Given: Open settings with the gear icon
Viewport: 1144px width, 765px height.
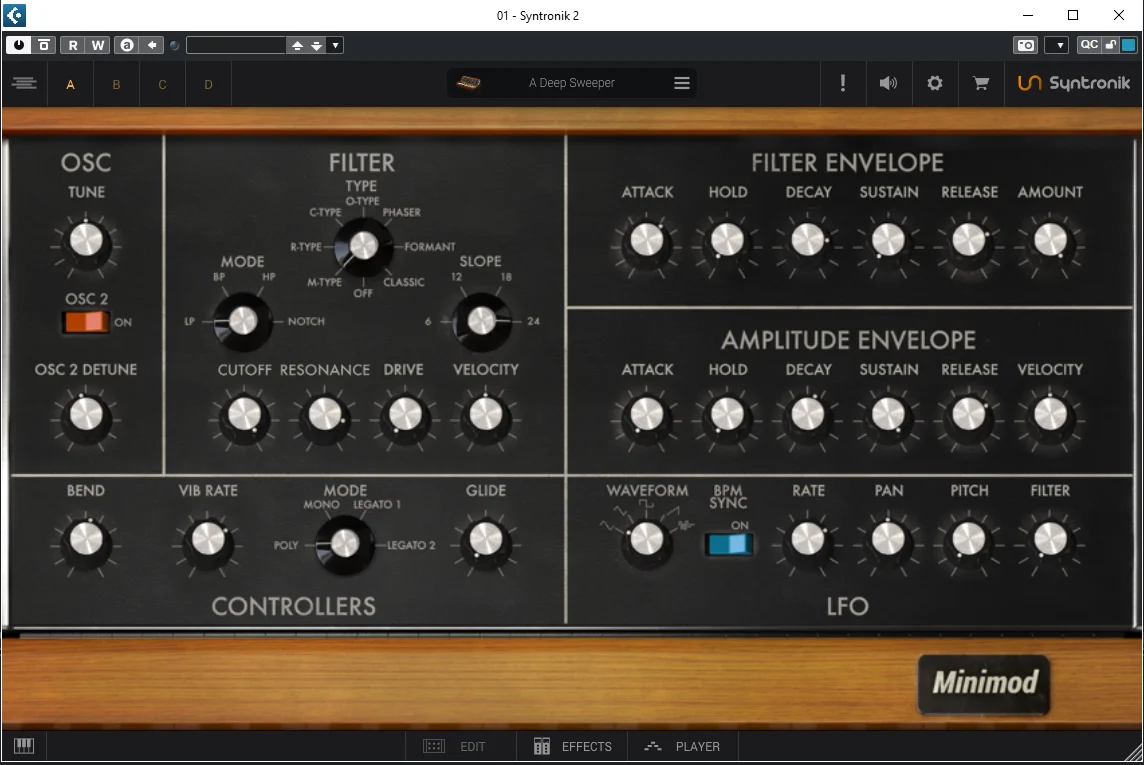Looking at the screenshot, I should pos(935,83).
